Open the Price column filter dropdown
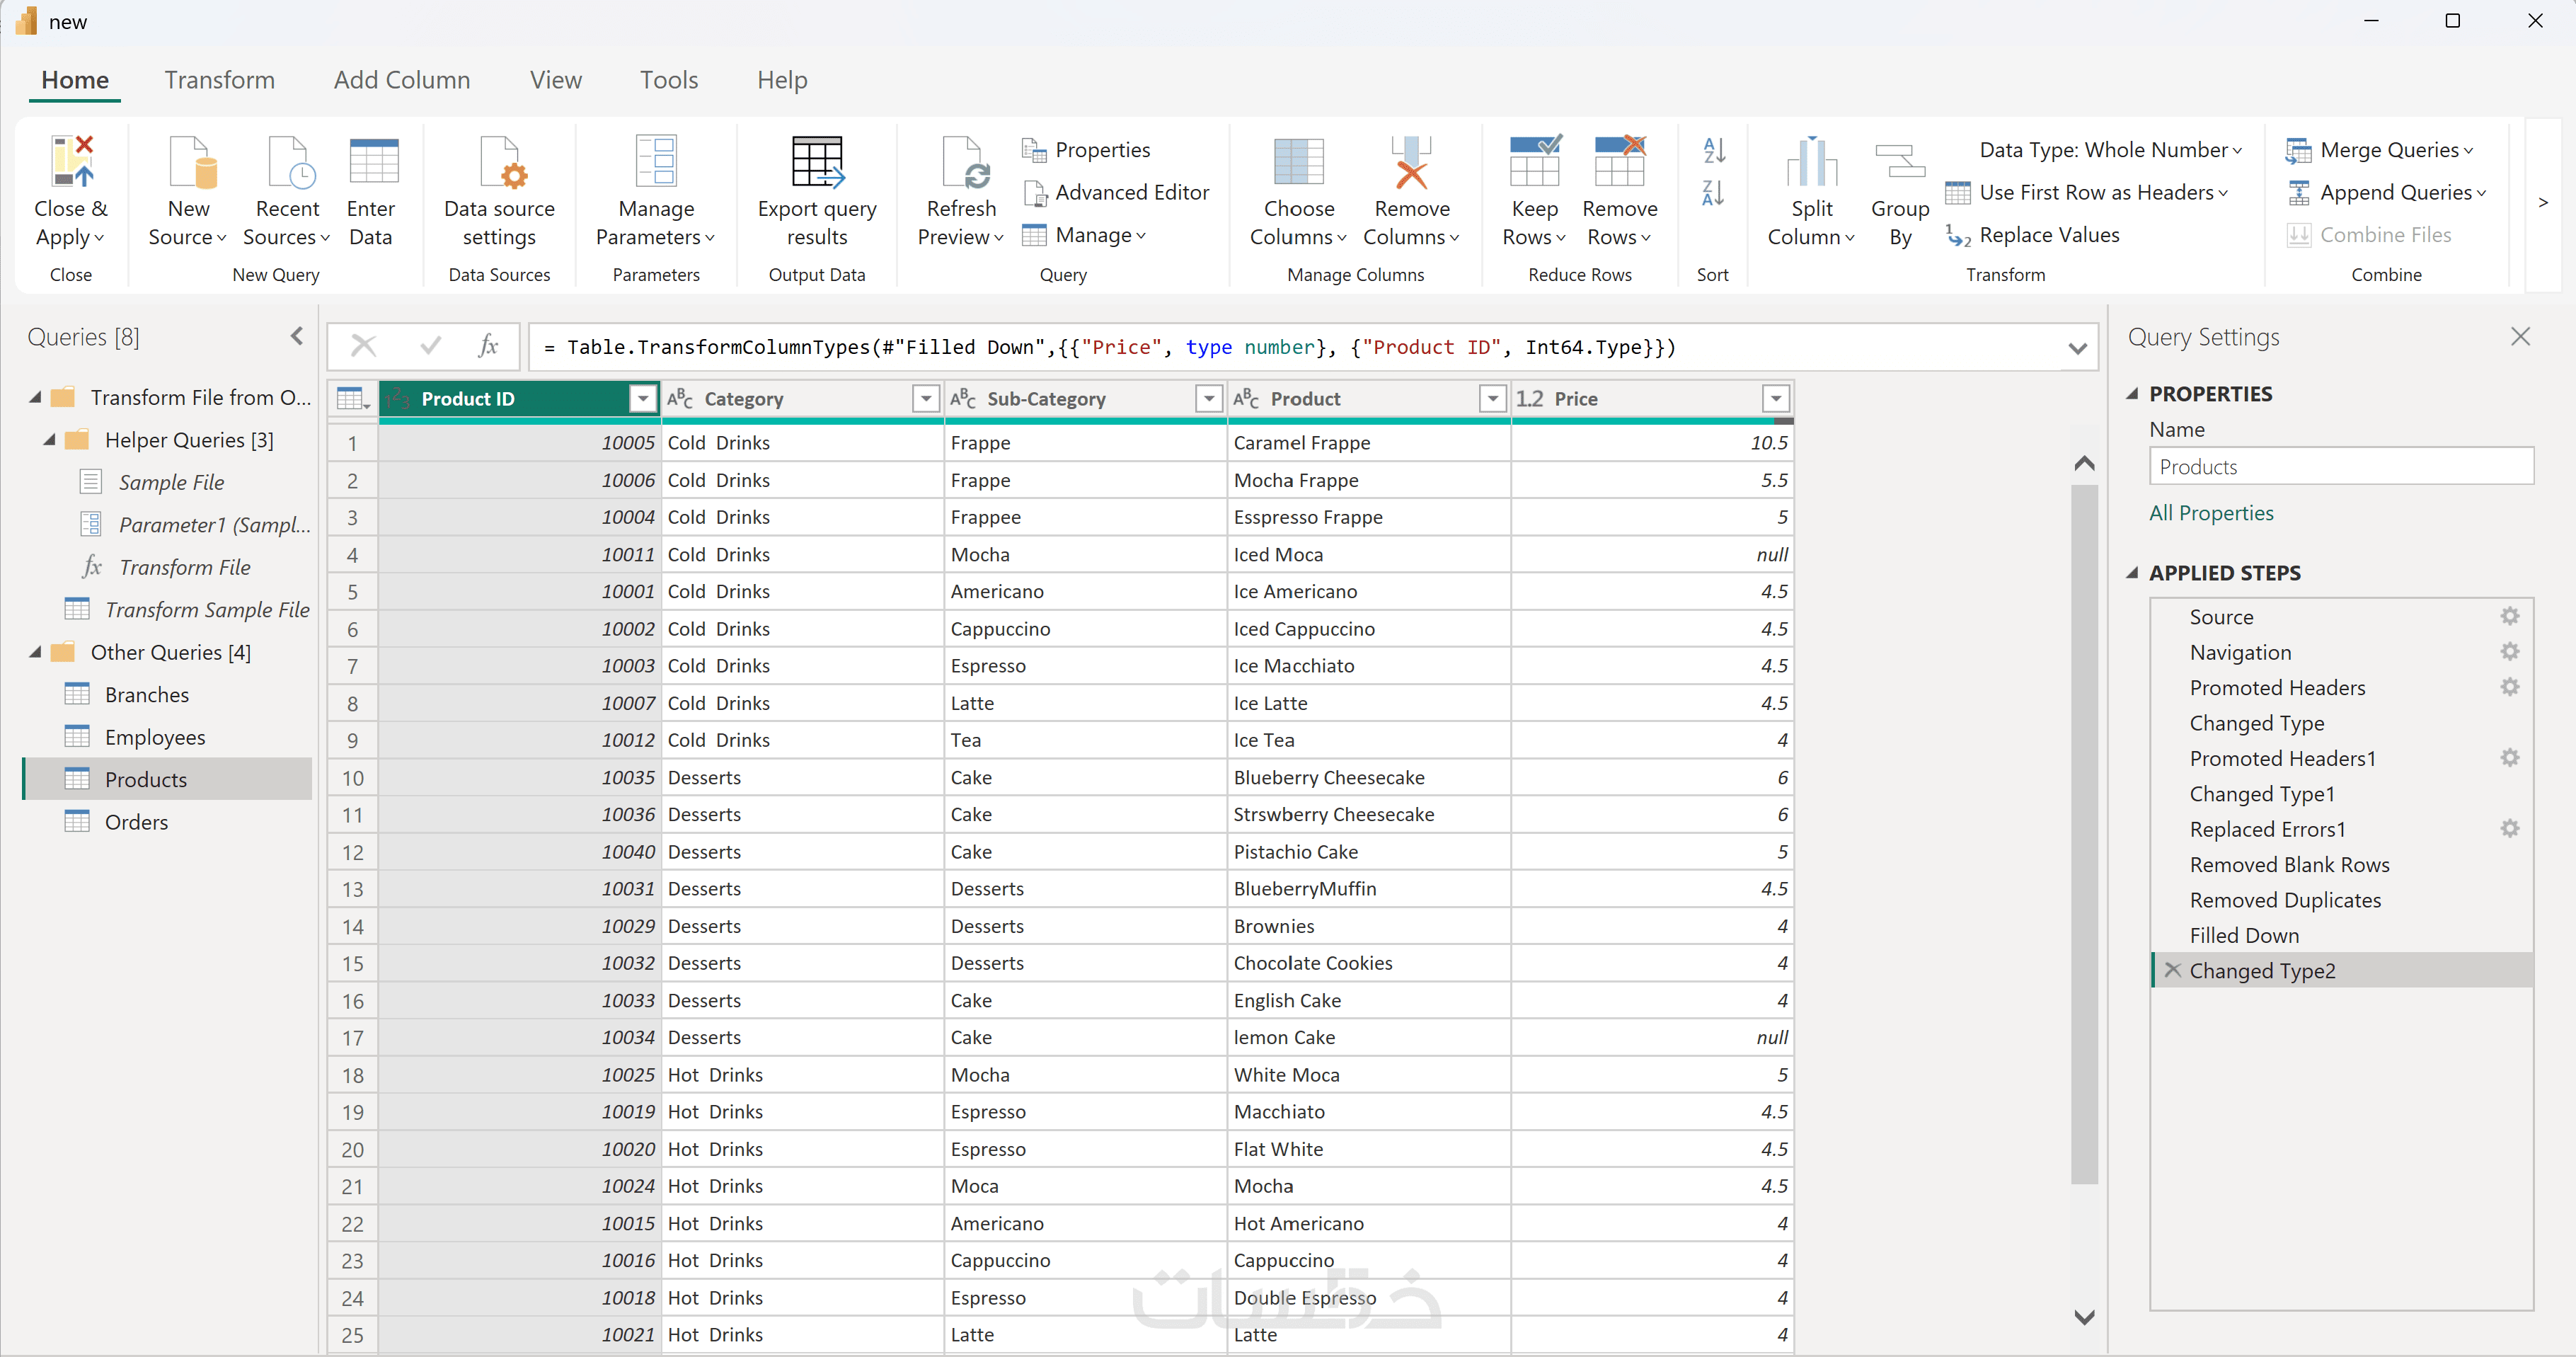2576x1357 pixels. [x=1775, y=399]
